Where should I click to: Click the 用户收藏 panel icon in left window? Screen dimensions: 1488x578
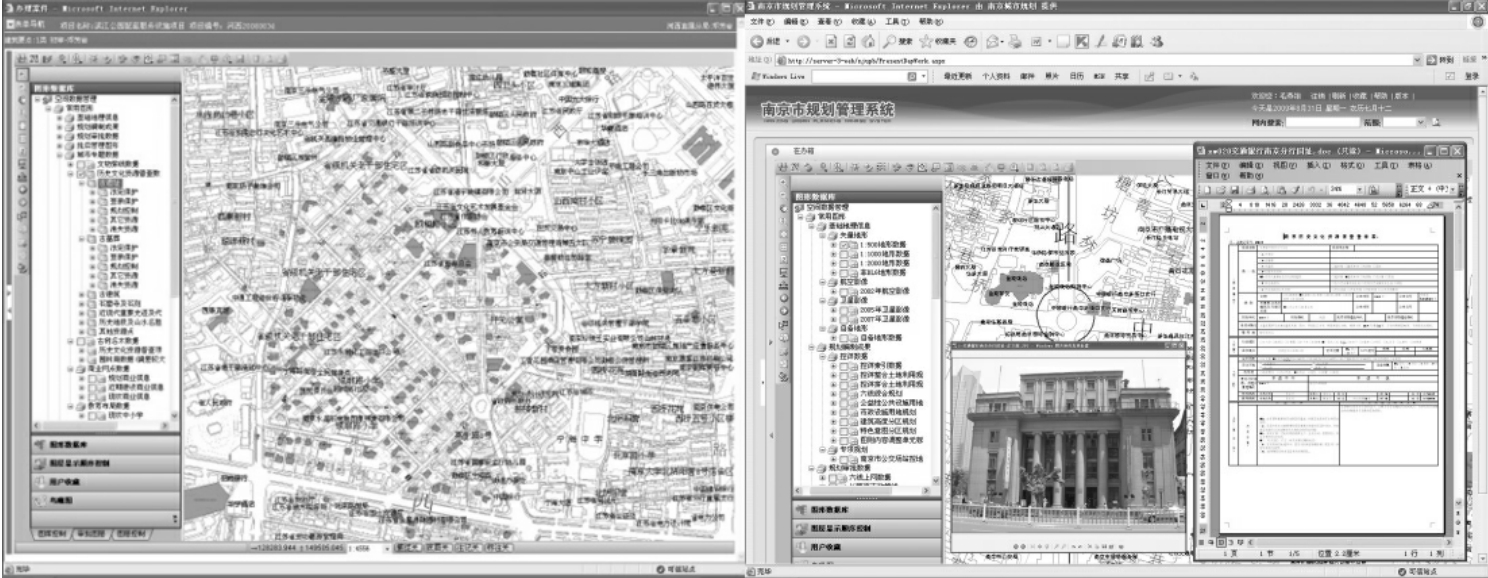pos(42,483)
